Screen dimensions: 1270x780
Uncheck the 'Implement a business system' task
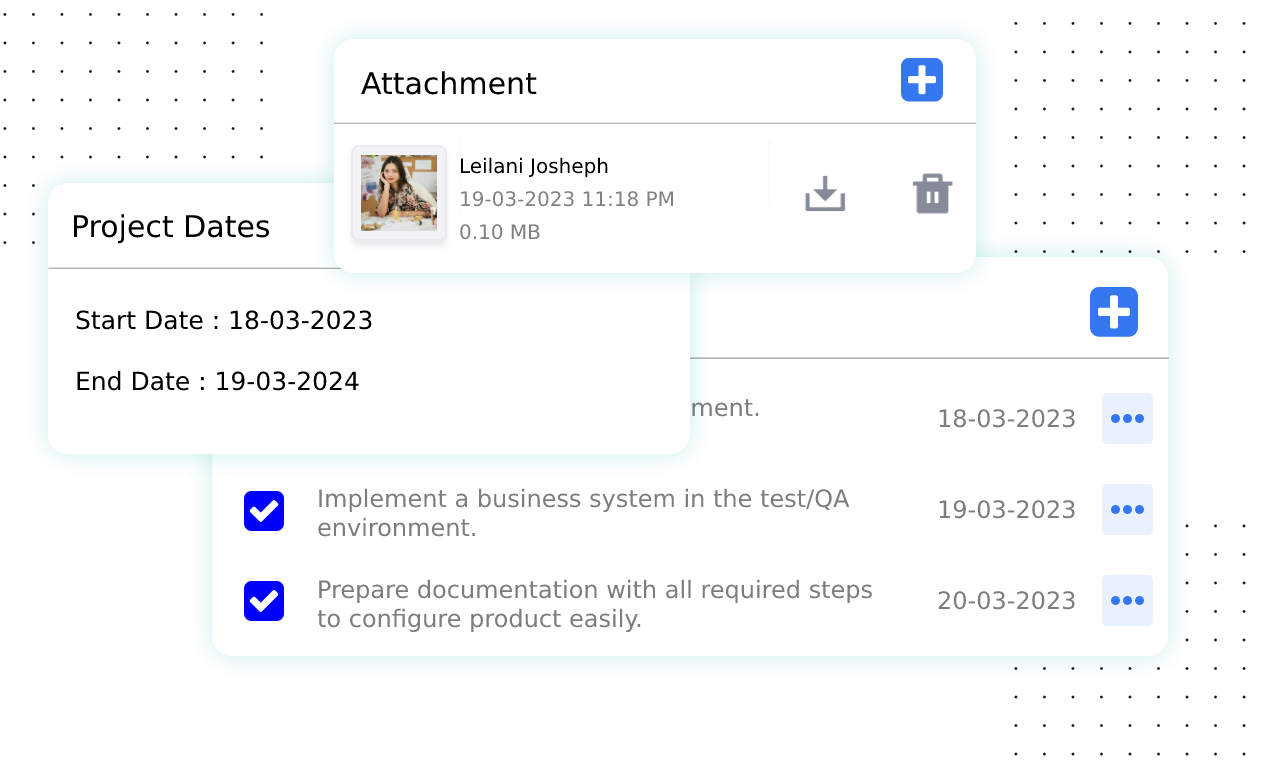coord(264,511)
